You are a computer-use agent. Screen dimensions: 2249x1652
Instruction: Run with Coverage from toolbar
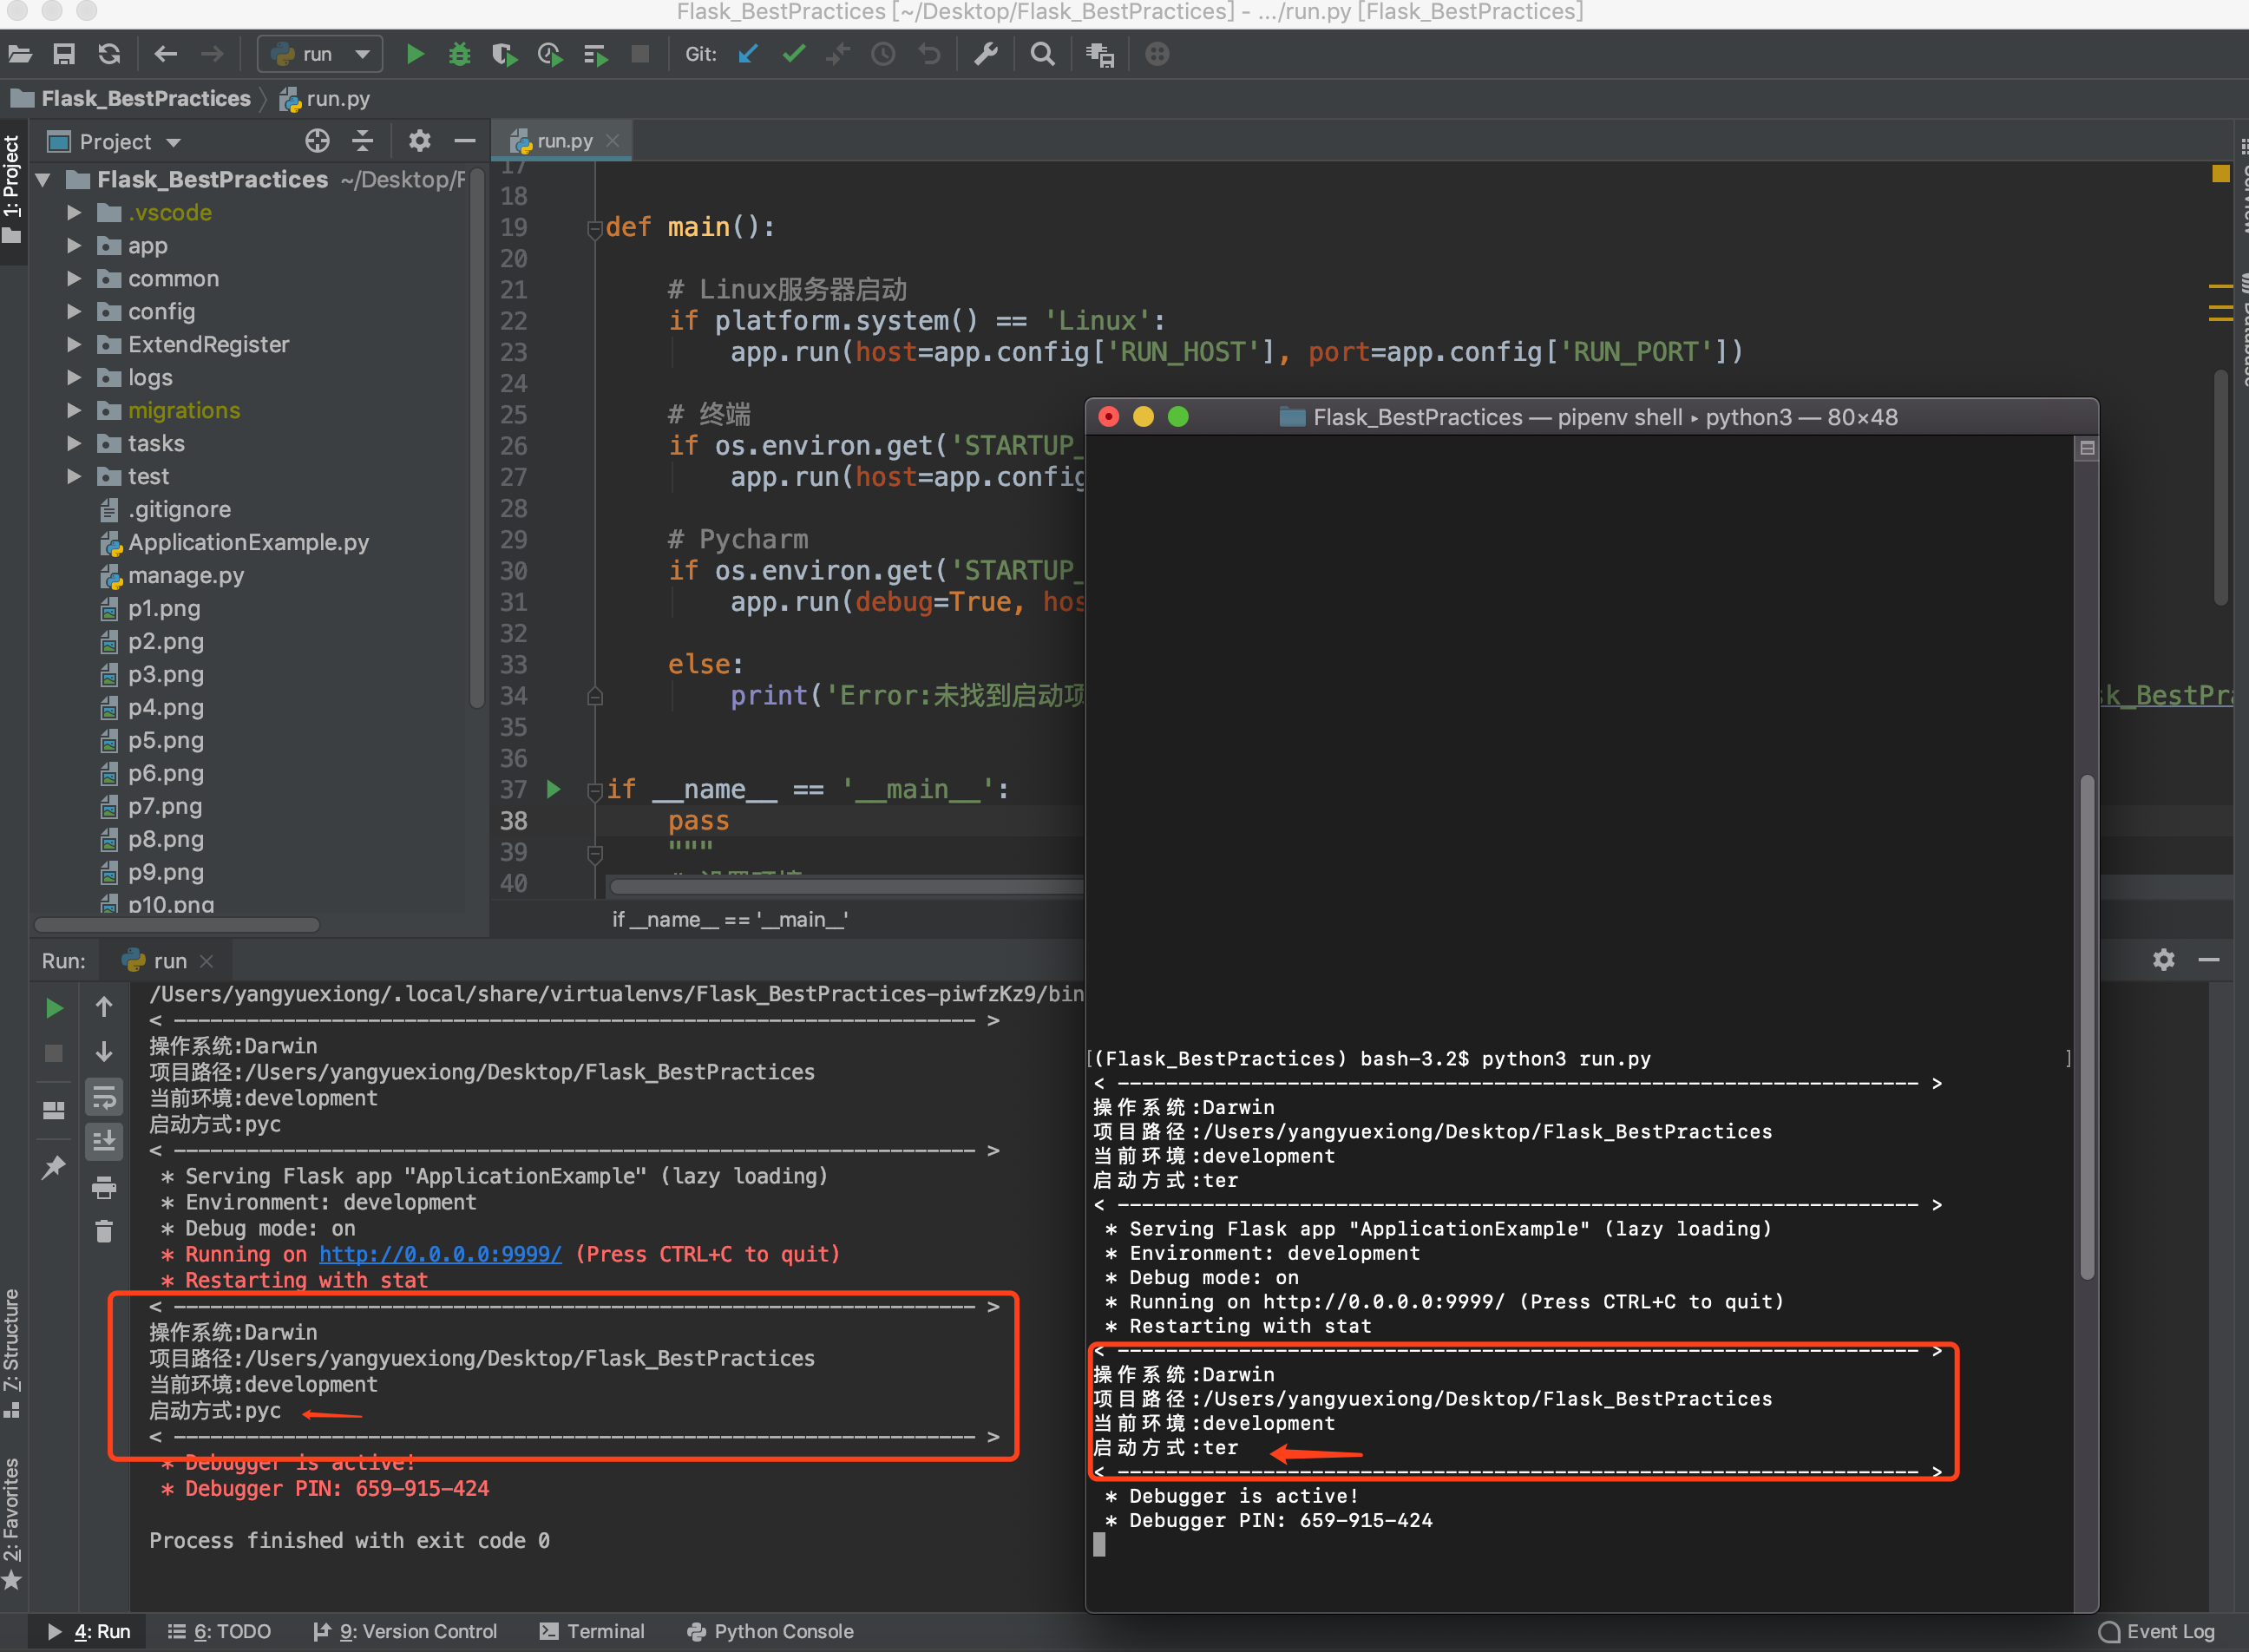click(x=504, y=54)
